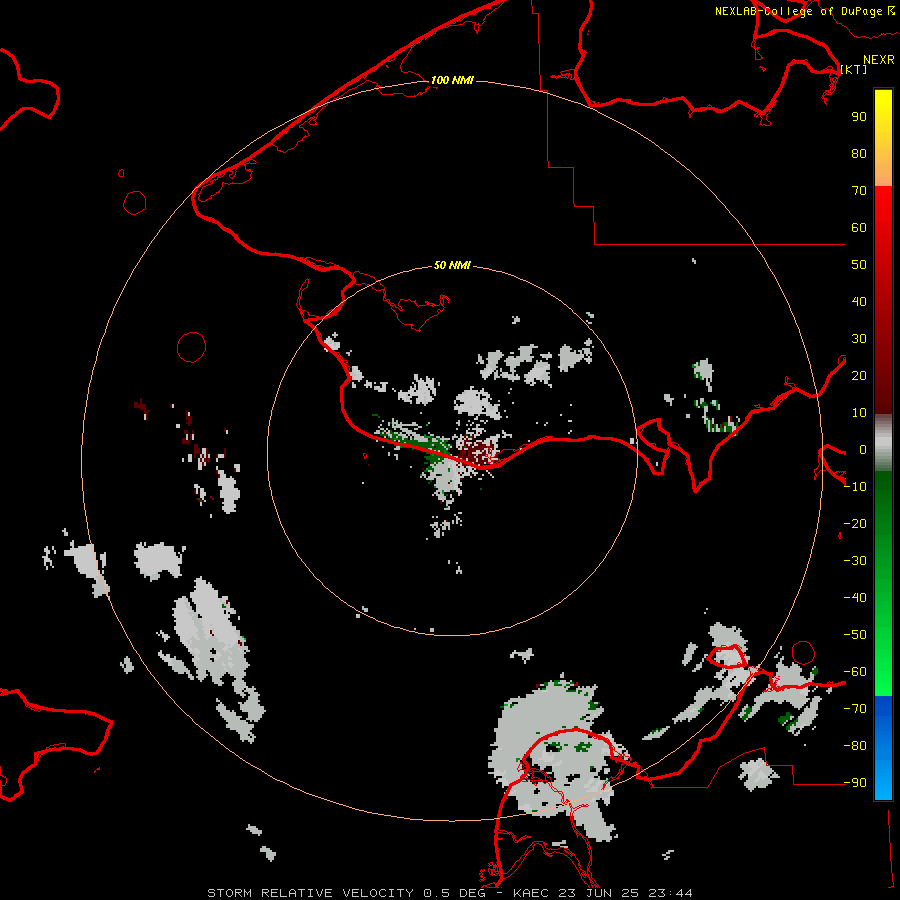Select the "-70" value on the velocity scale
Image resolution: width=900 pixels, height=900 pixels.
point(855,709)
